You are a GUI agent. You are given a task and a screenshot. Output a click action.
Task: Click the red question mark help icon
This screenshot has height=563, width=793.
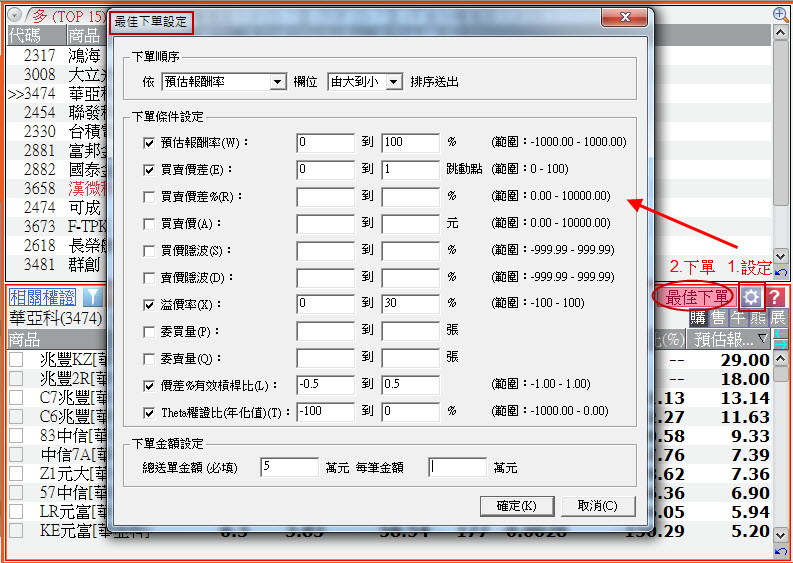(x=774, y=296)
